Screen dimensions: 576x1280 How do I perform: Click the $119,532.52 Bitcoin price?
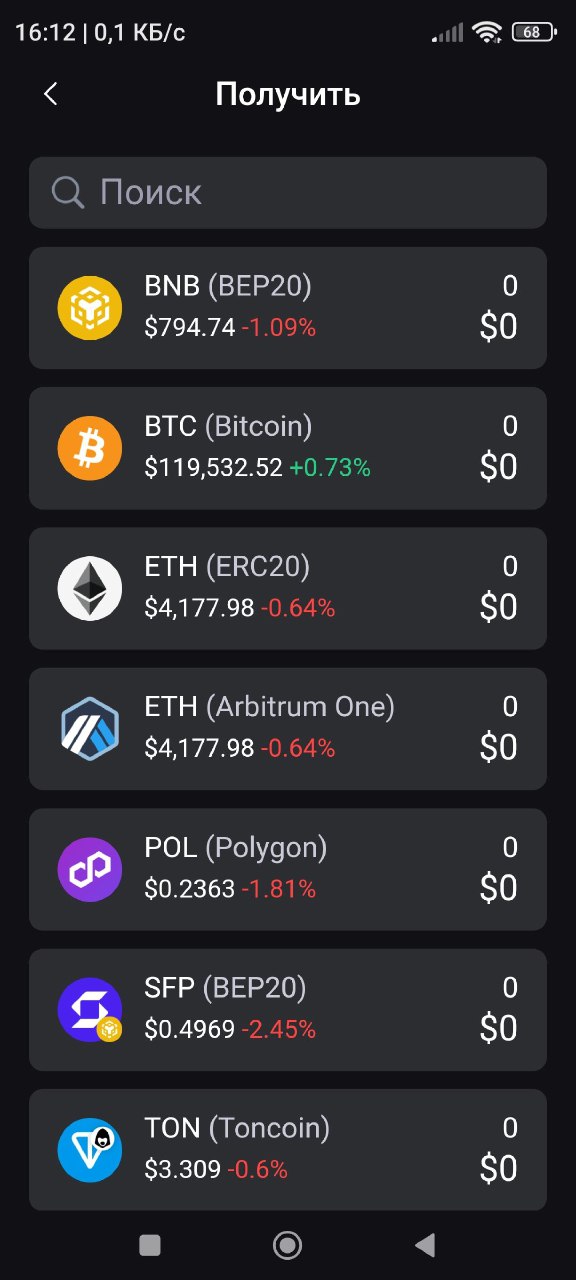214,467
